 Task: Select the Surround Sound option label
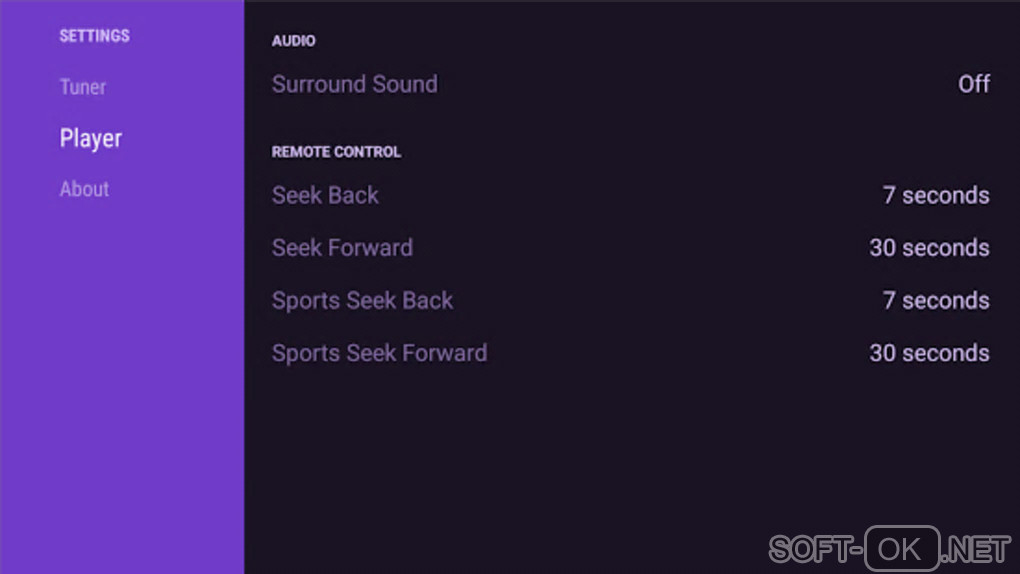(x=354, y=84)
